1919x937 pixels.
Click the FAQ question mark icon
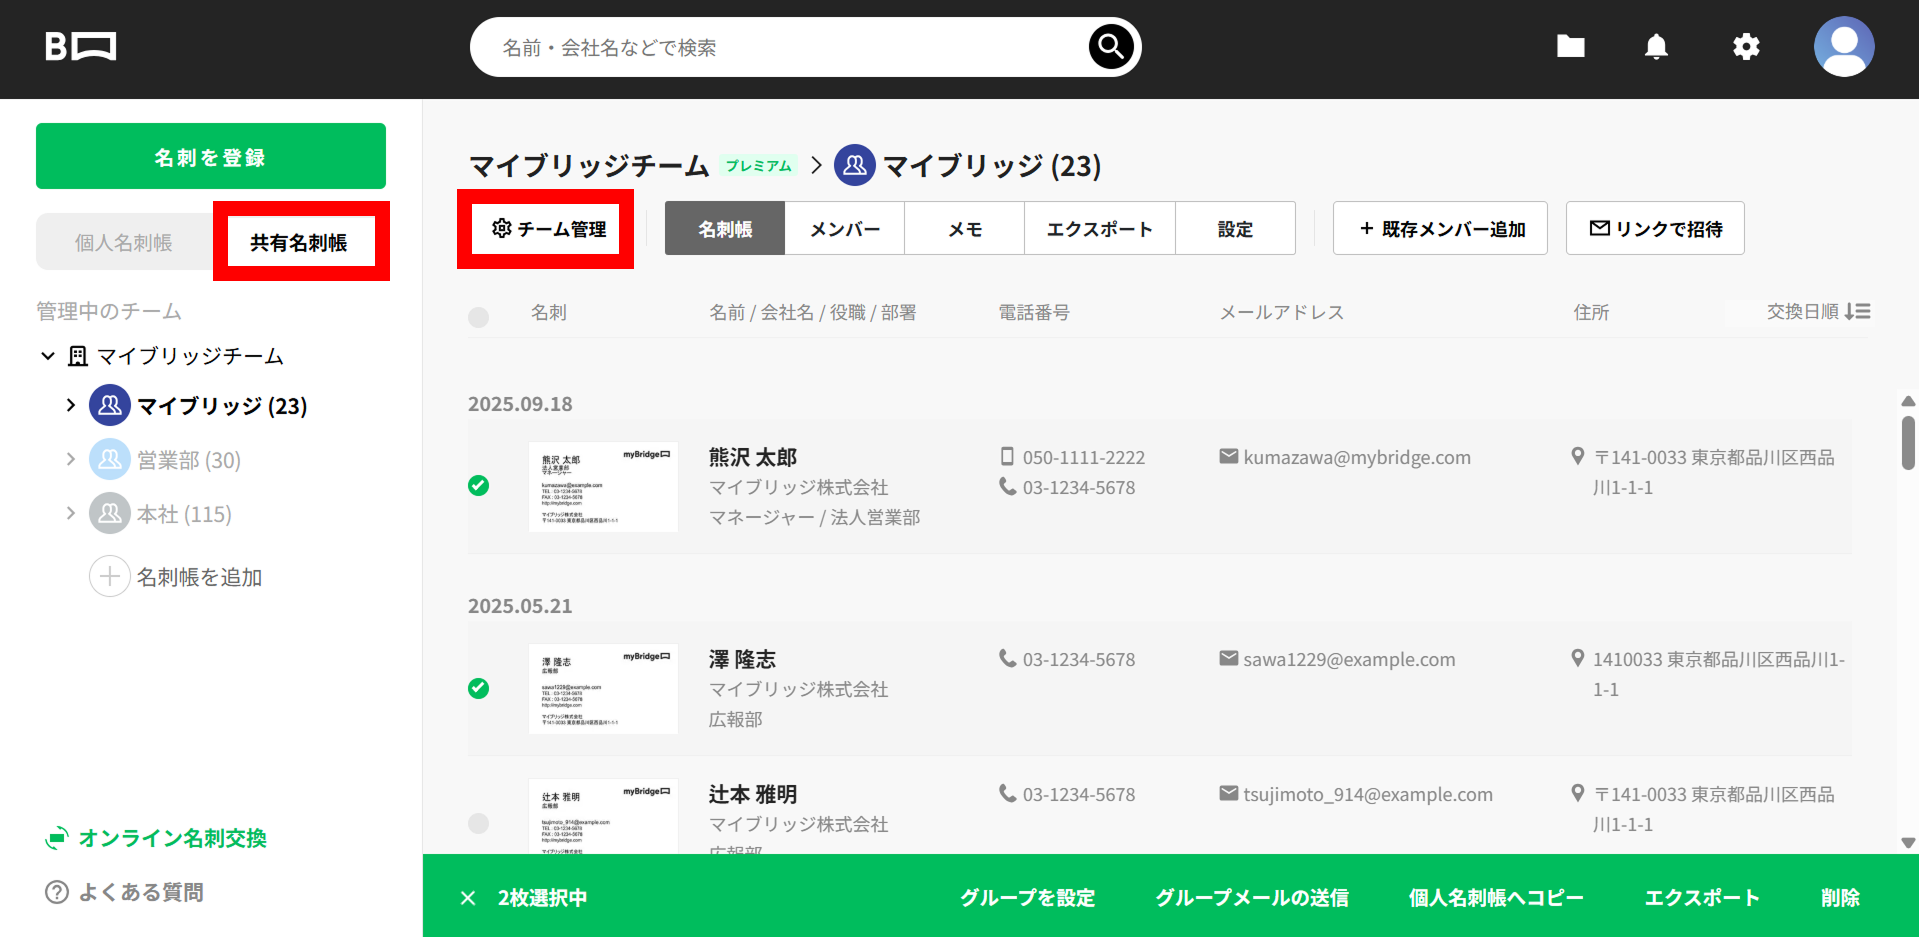pyautogui.click(x=57, y=892)
